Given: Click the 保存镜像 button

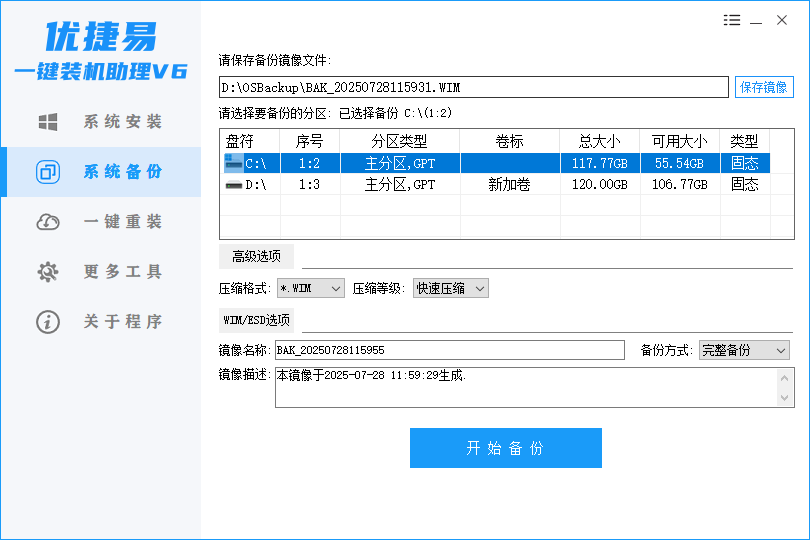Looking at the screenshot, I should pyautogui.click(x=764, y=87).
